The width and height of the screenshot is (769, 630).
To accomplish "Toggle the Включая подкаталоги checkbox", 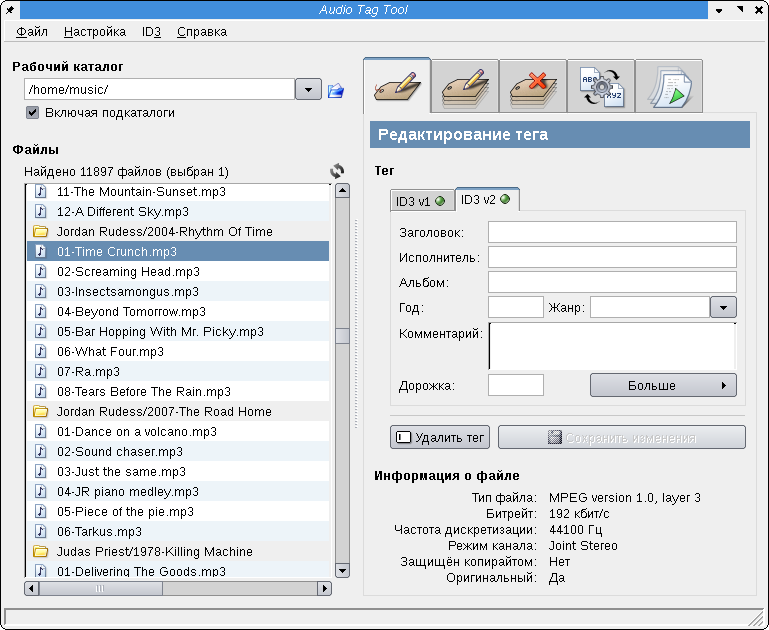I will click(32, 113).
